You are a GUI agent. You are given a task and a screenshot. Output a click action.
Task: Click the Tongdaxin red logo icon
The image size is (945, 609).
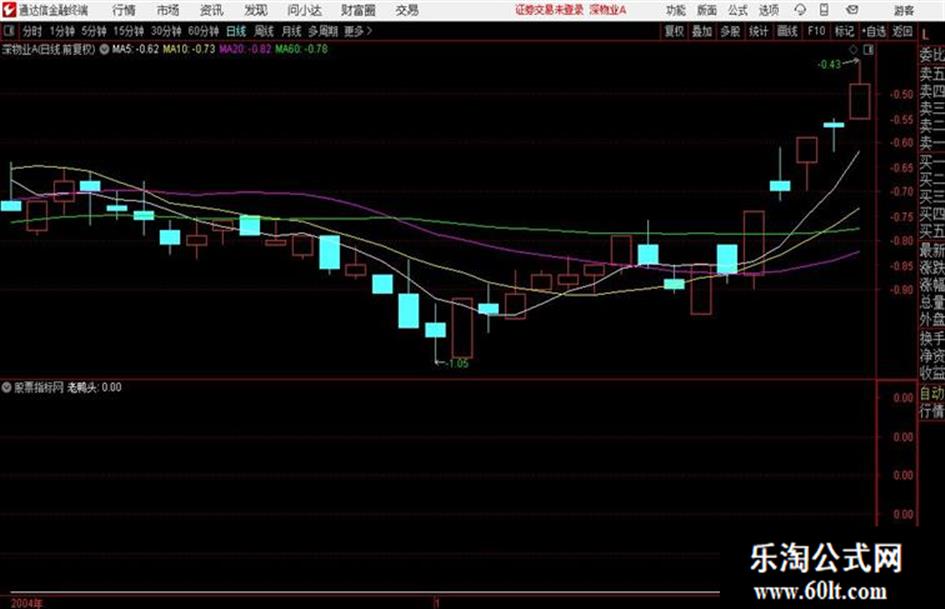(9, 10)
